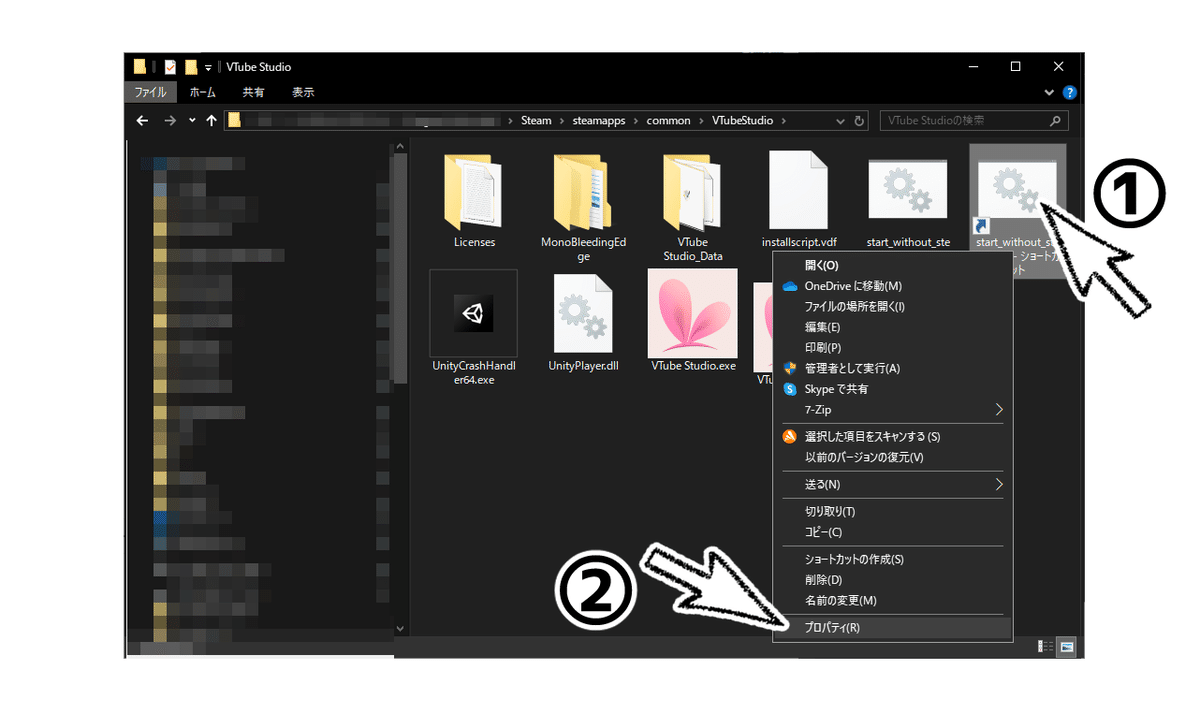Choose プロパティ(R) in context menu
The height and width of the screenshot is (711, 1200).
pyautogui.click(x=892, y=628)
